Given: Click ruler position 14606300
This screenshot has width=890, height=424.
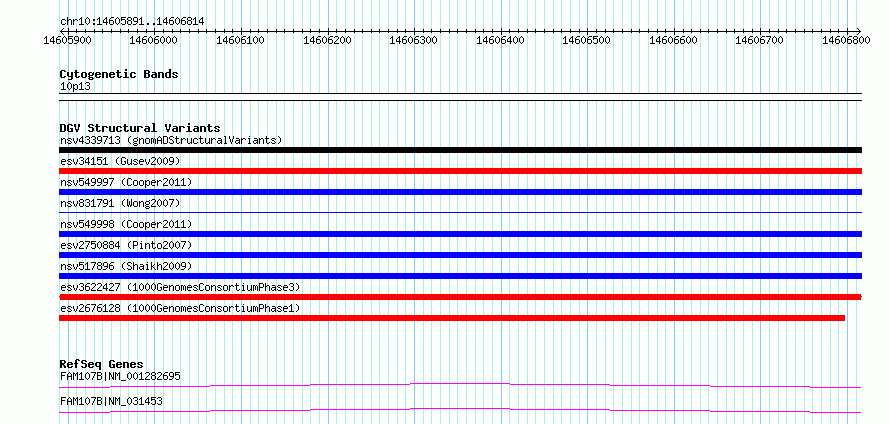Looking at the screenshot, I should click(x=414, y=40).
